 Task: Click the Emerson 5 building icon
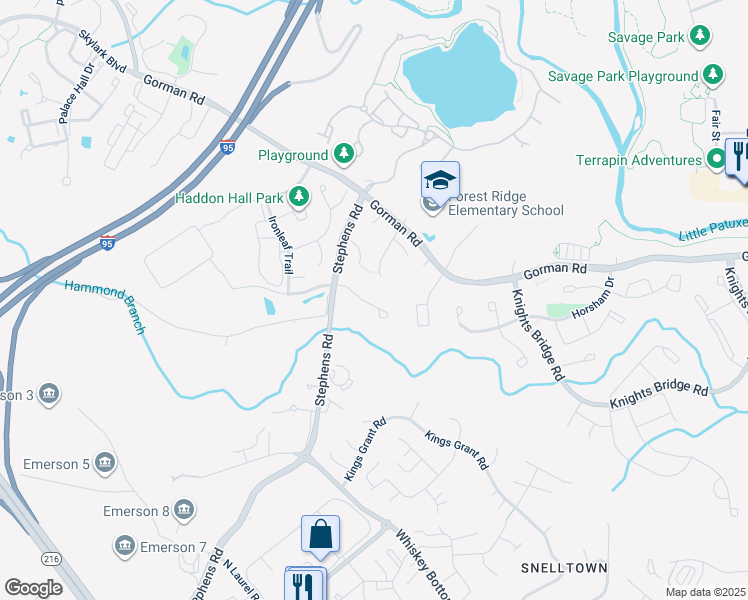click(x=105, y=463)
